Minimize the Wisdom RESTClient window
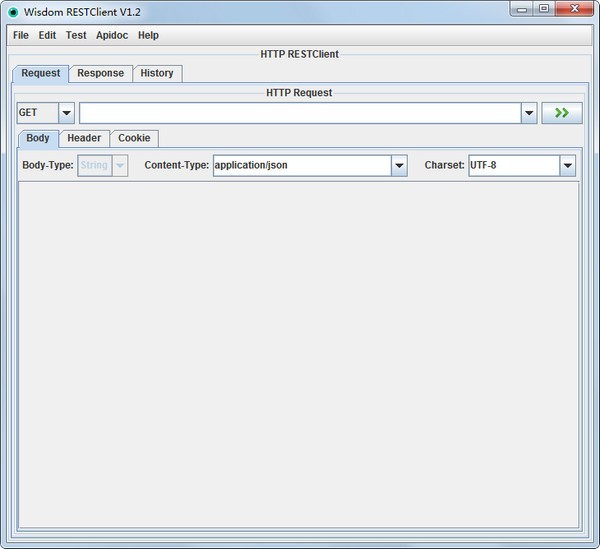600x549 pixels. (522, 9)
